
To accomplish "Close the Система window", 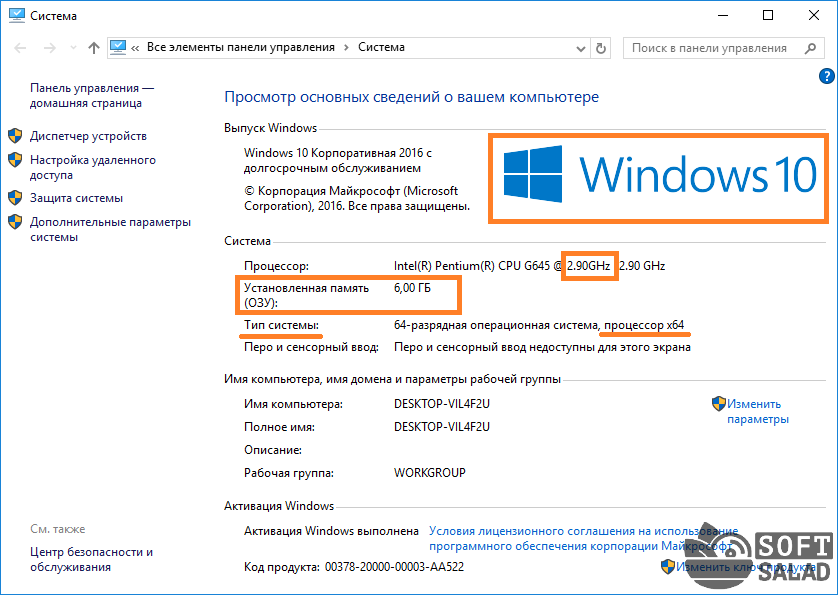I will pos(814,15).
